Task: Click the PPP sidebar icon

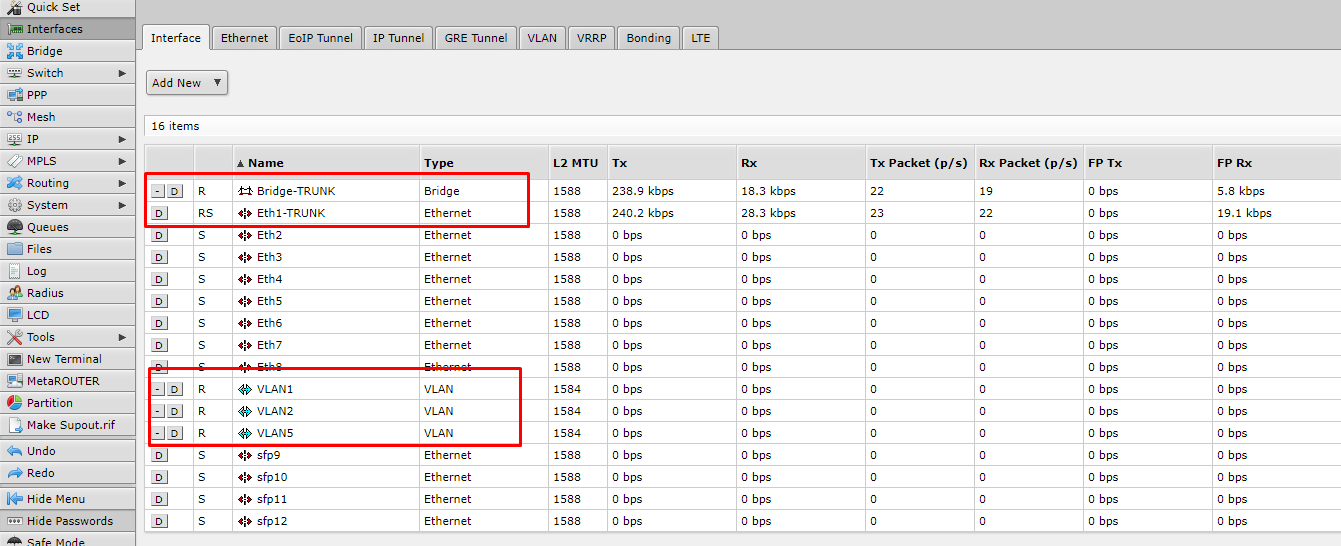Action: (15, 95)
